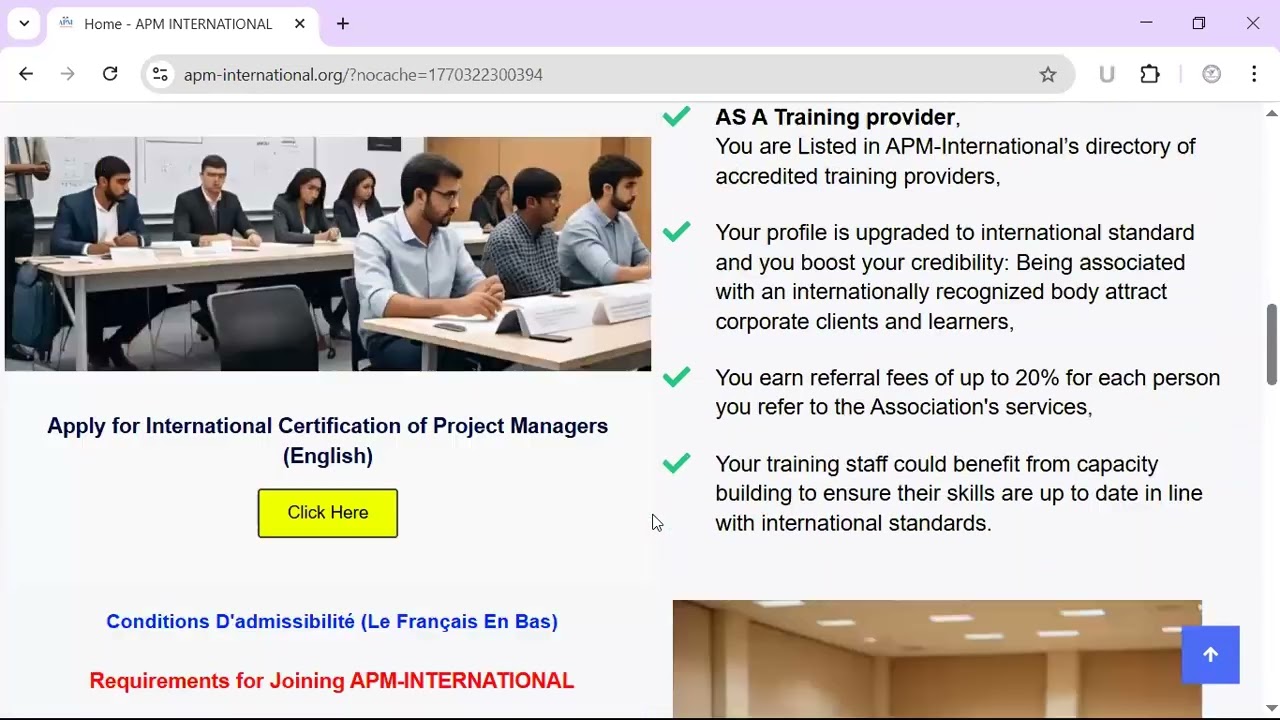Click the back-to-top arrow button

pos(1210,655)
